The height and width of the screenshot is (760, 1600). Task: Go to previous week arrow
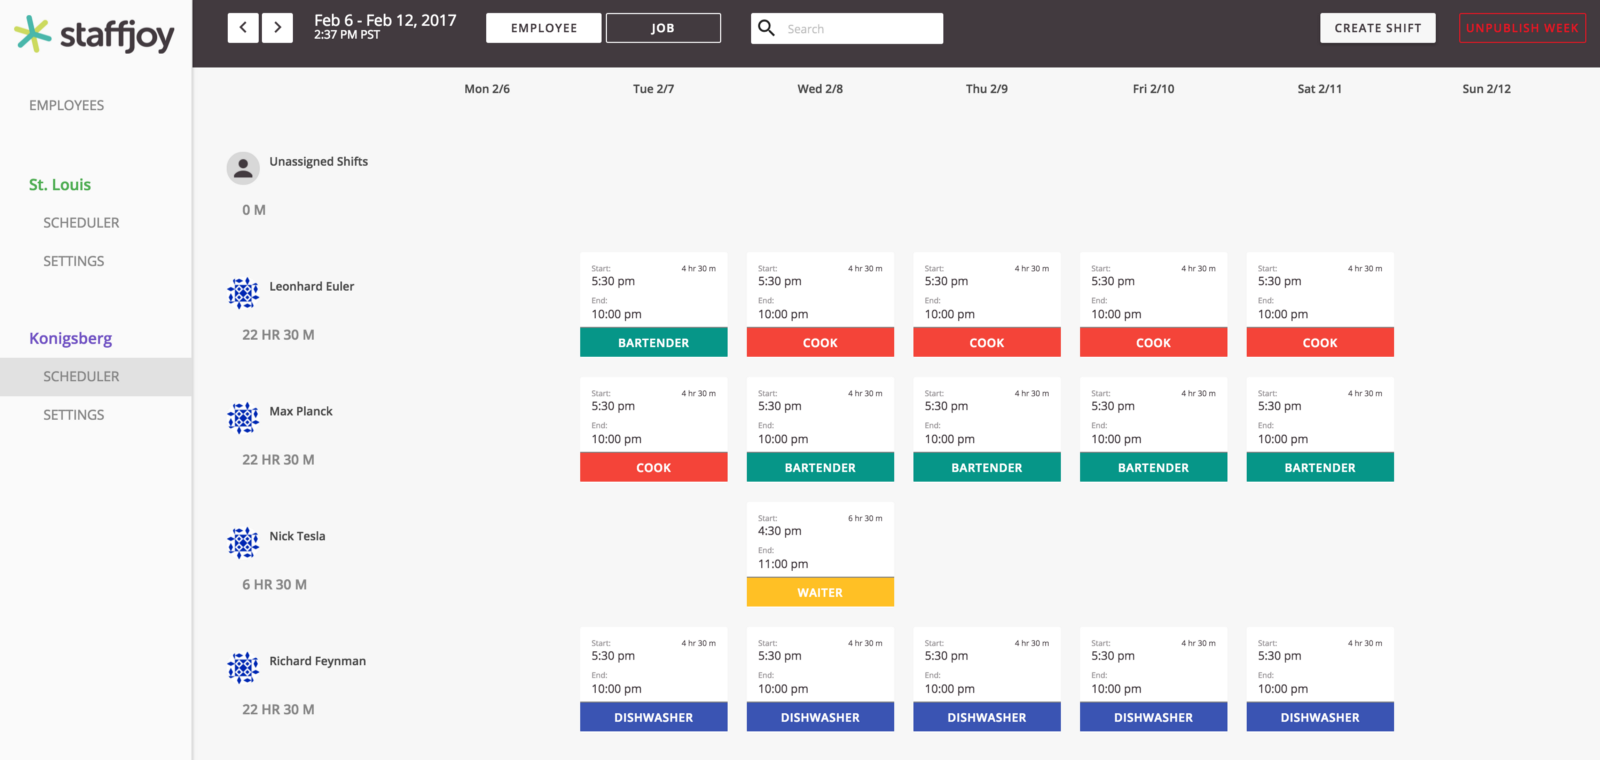tap(243, 28)
